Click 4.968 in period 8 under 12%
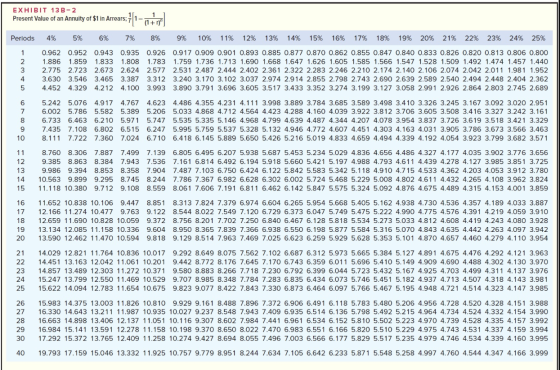 pyautogui.click(x=249, y=120)
